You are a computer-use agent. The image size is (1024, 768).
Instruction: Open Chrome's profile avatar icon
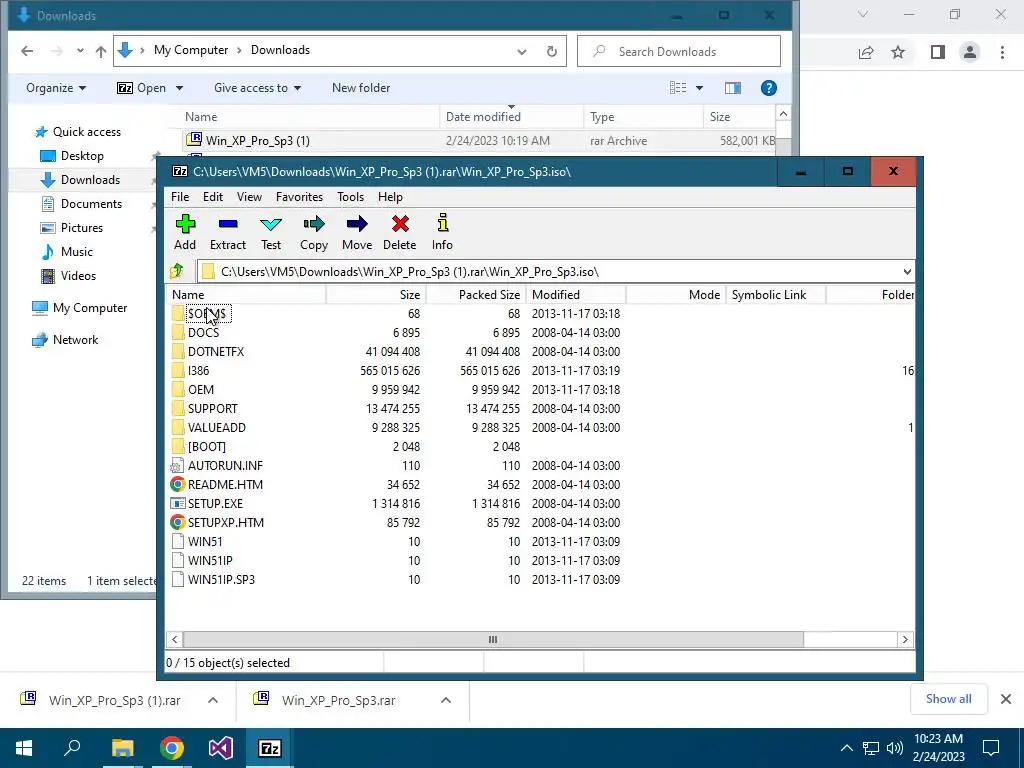(970, 52)
